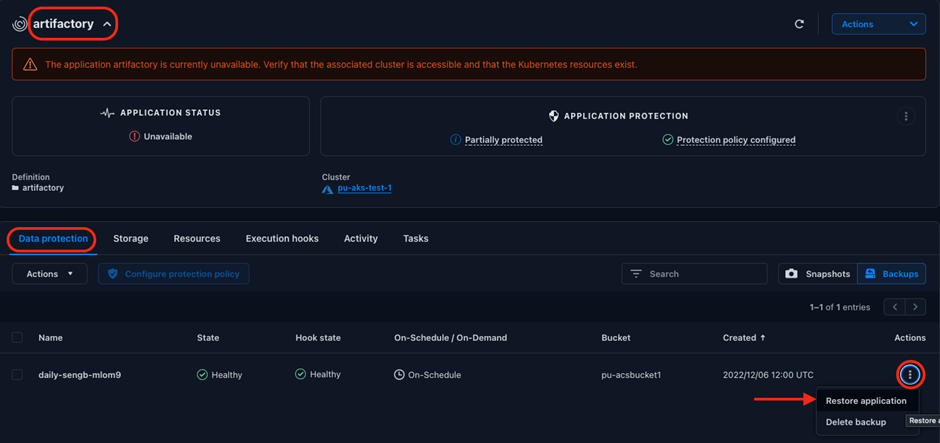940x443 pixels.
Task: Choose Restore application from menu
Action: point(866,401)
